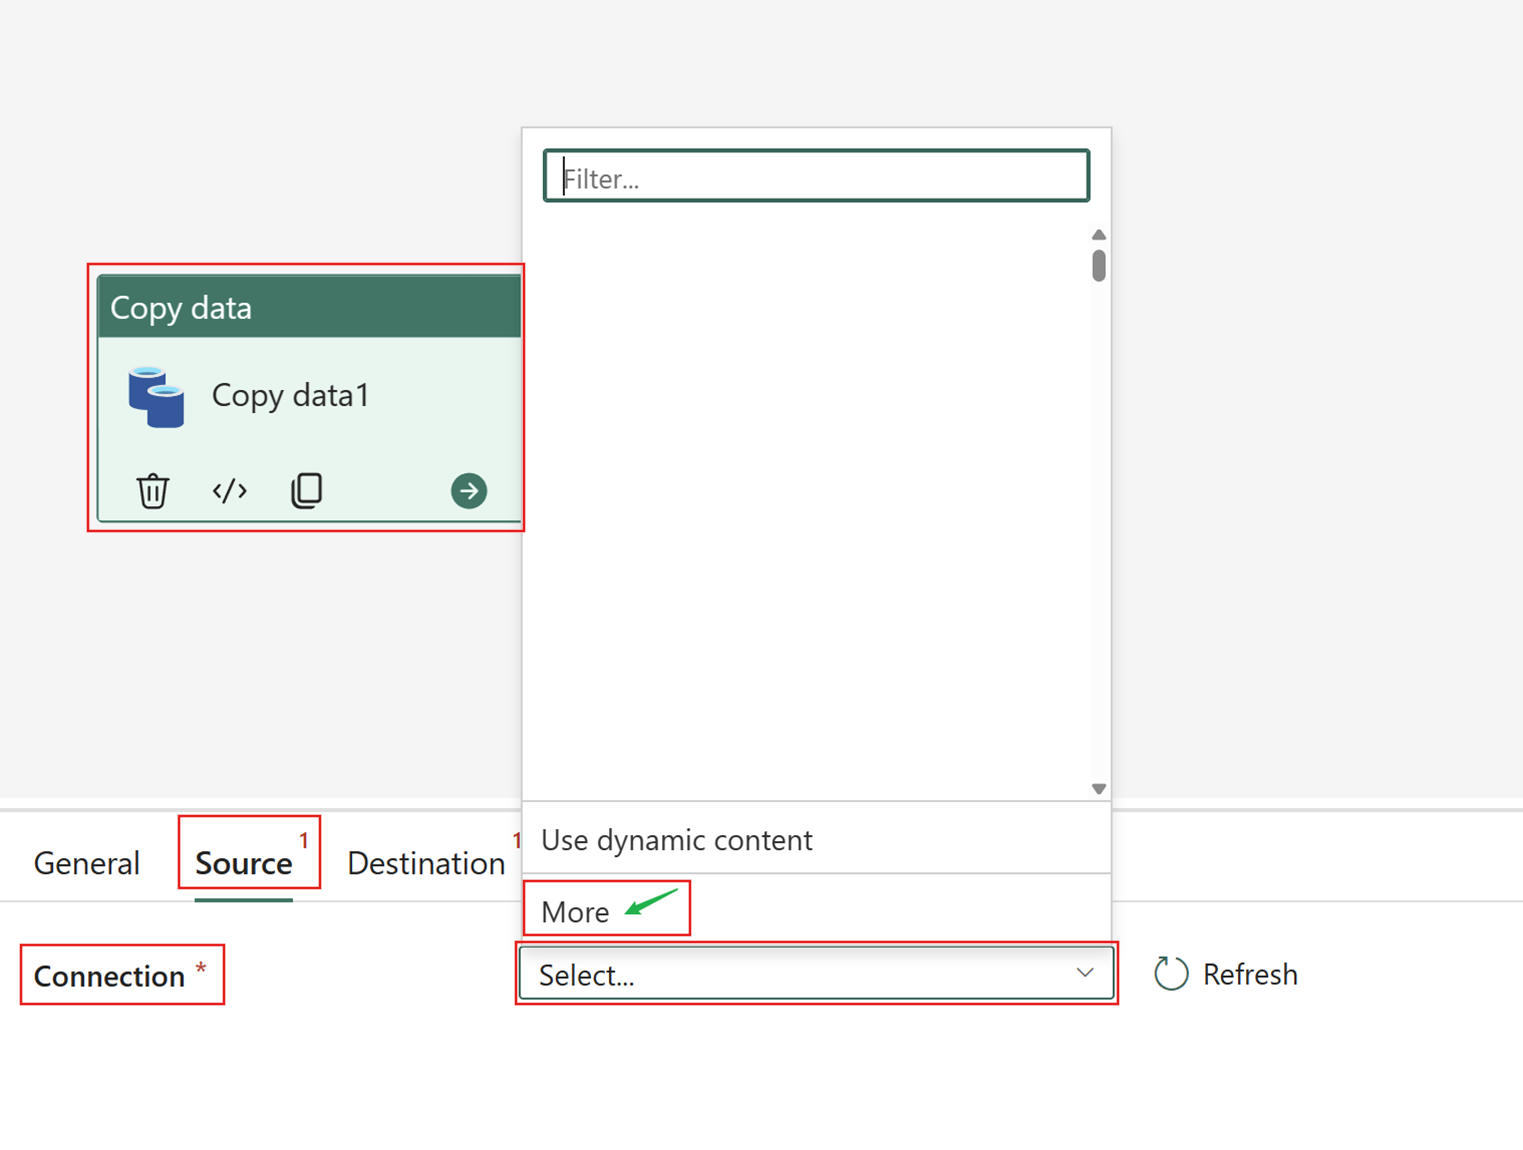The image size is (1523, 1150).
Task: Click the dropdown list scroll up arrow
Action: click(x=1099, y=235)
